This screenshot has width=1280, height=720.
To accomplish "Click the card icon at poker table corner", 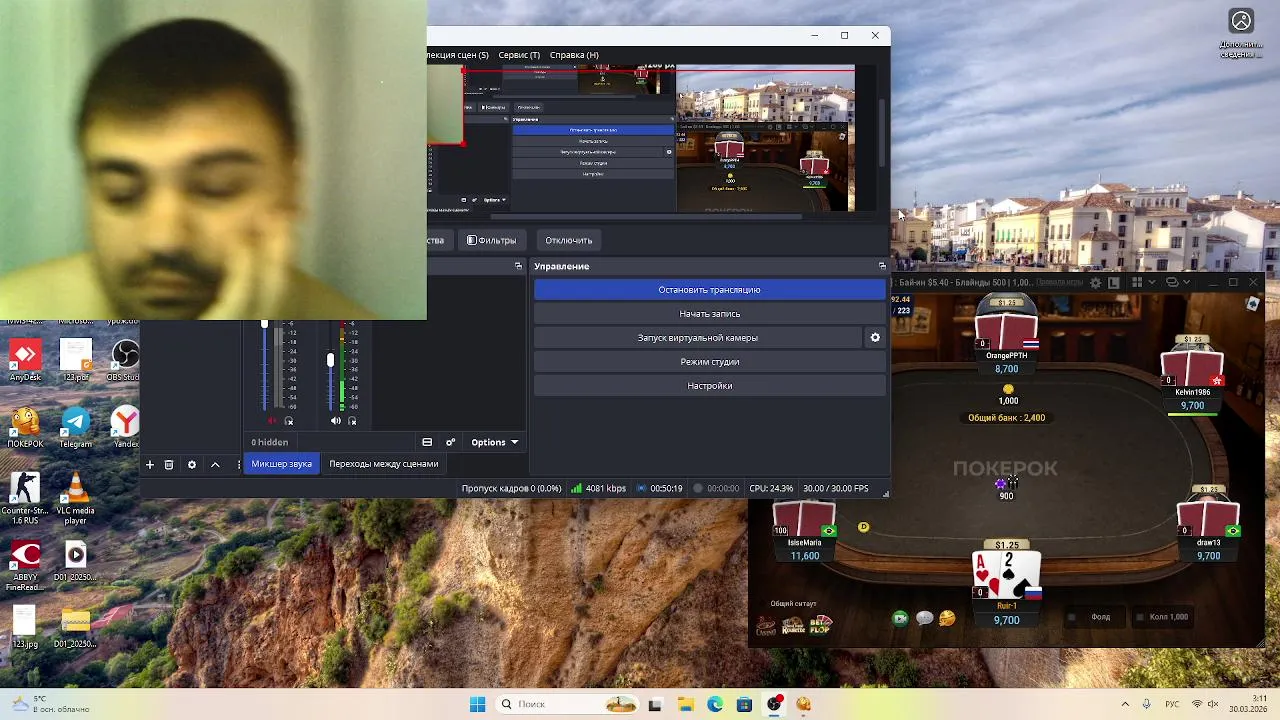I will click(1253, 304).
